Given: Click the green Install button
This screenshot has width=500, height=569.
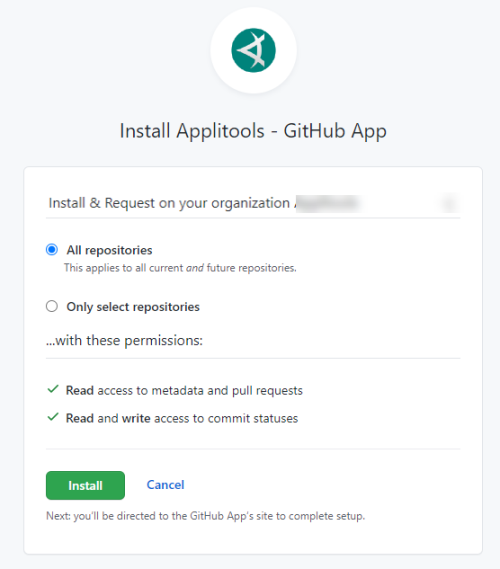Looking at the screenshot, I should (85, 485).
